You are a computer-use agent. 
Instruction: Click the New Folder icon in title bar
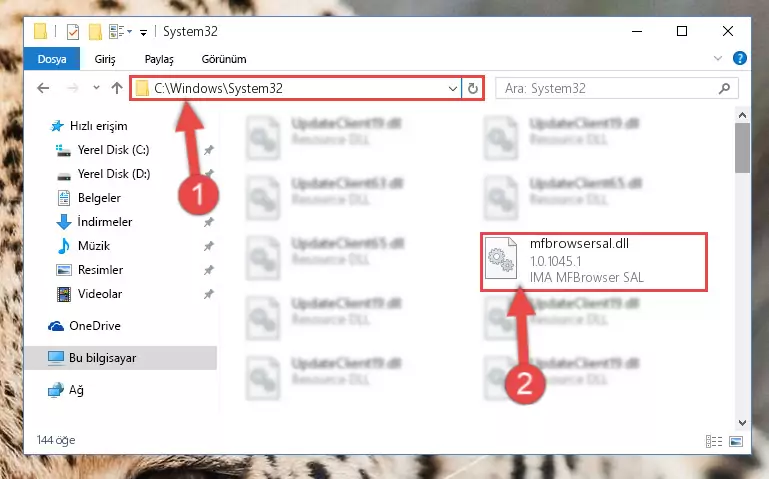(x=95, y=32)
